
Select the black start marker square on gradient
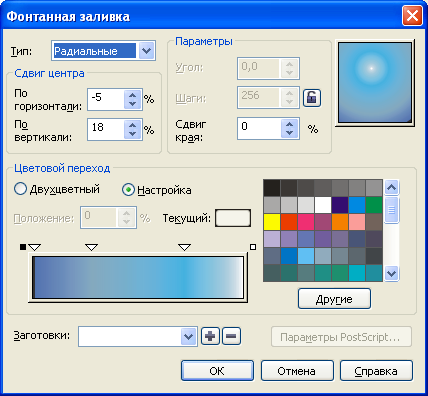(x=23, y=247)
